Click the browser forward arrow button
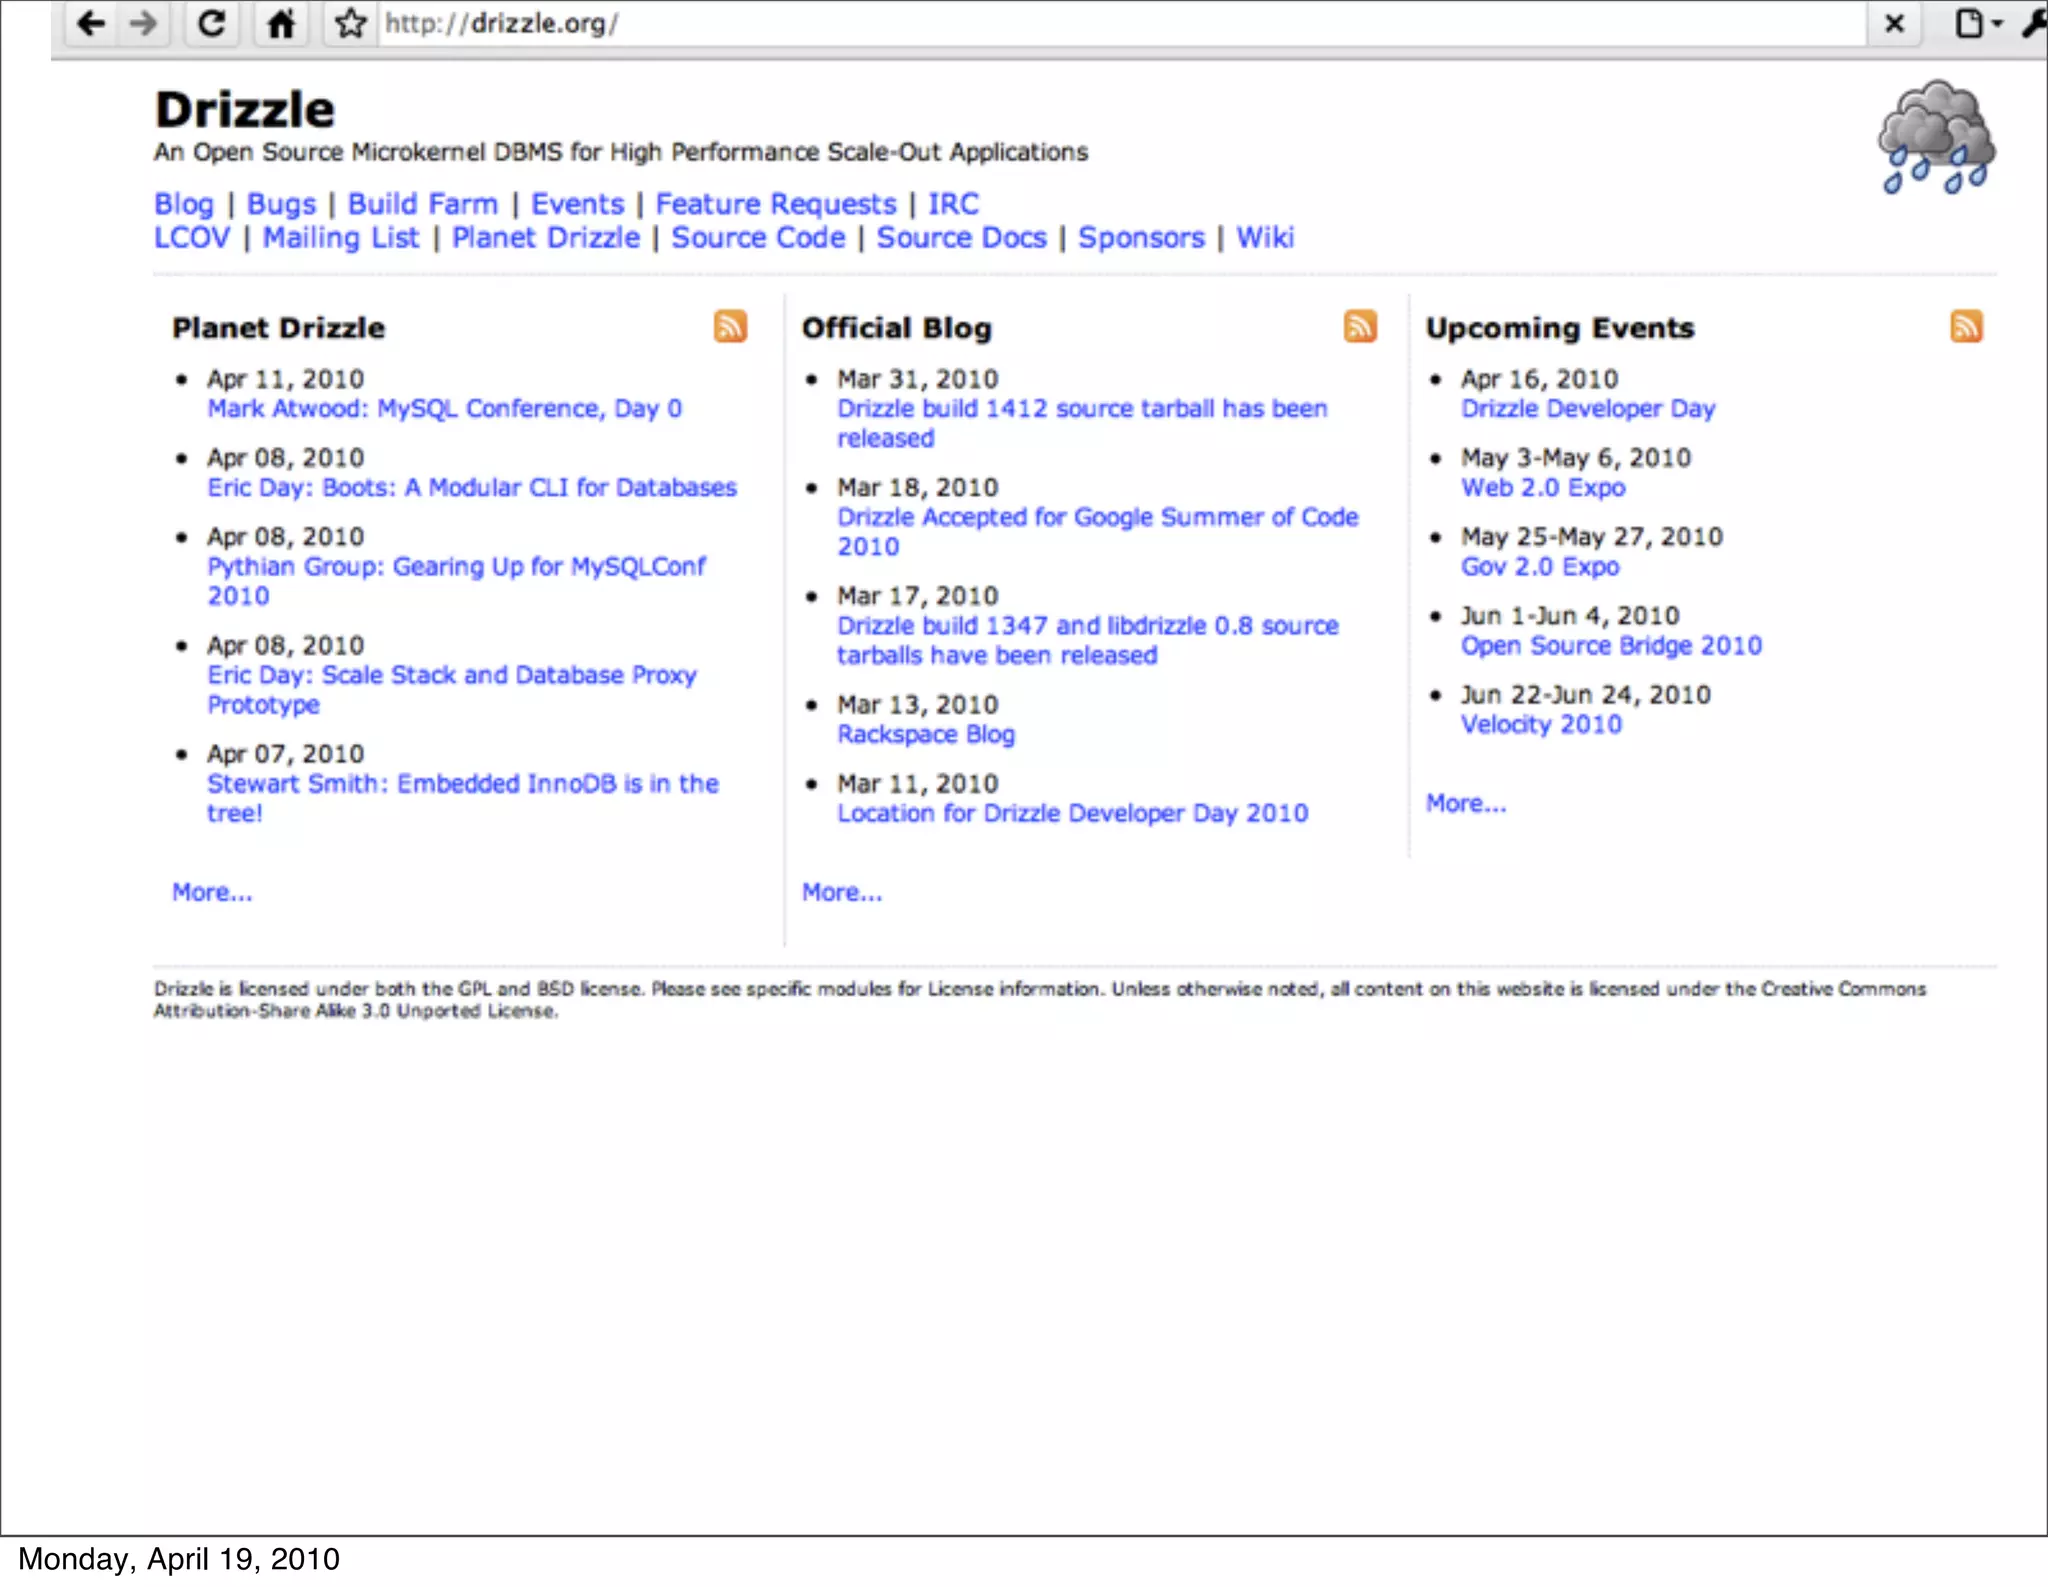Image resolution: width=2048 pixels, height=1587 pixels. click(x=144, y=23)
